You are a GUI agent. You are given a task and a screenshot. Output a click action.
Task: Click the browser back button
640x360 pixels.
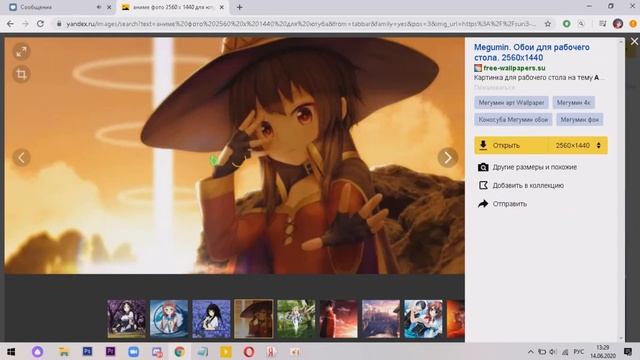(x=10, y=24)
